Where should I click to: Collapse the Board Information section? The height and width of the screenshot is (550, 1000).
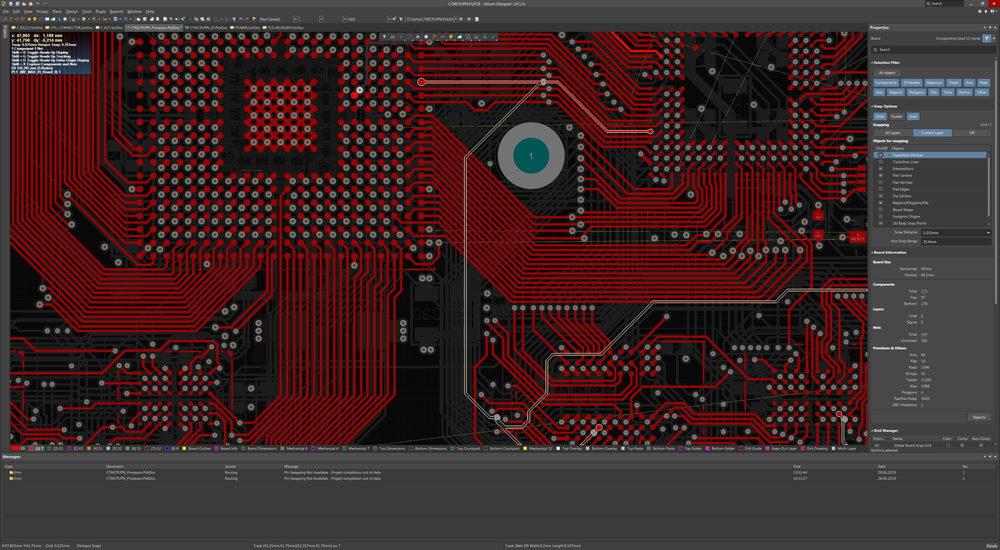pos(872,252)
